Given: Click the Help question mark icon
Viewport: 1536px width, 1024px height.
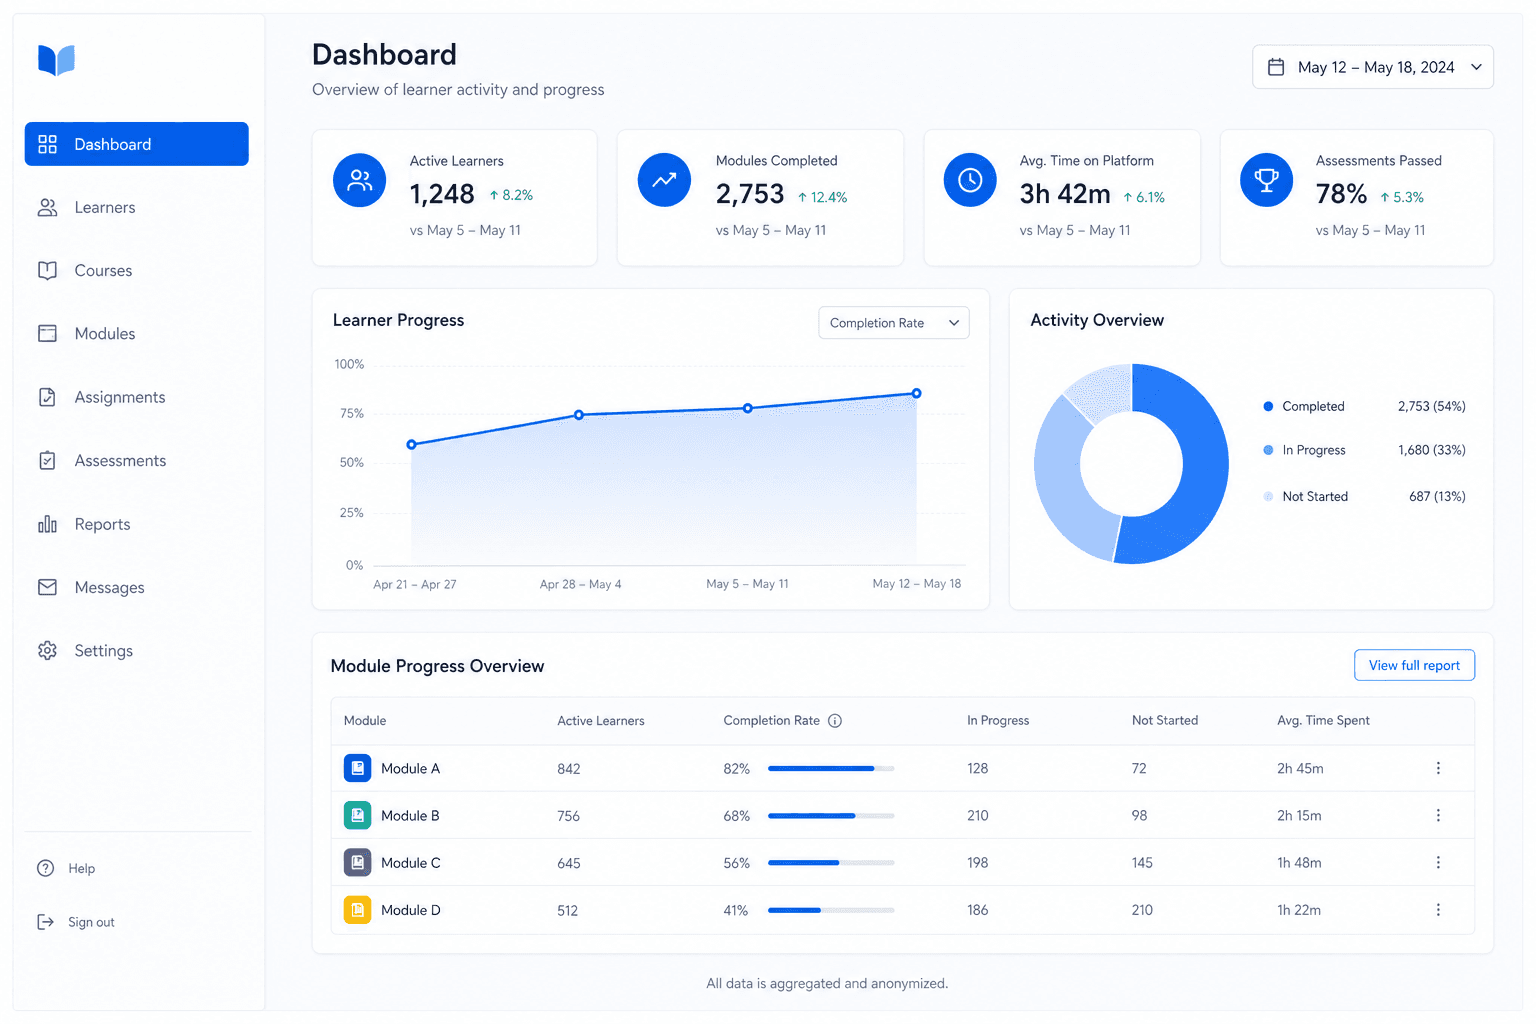Looking at the screenshot, I should (46, 868).
